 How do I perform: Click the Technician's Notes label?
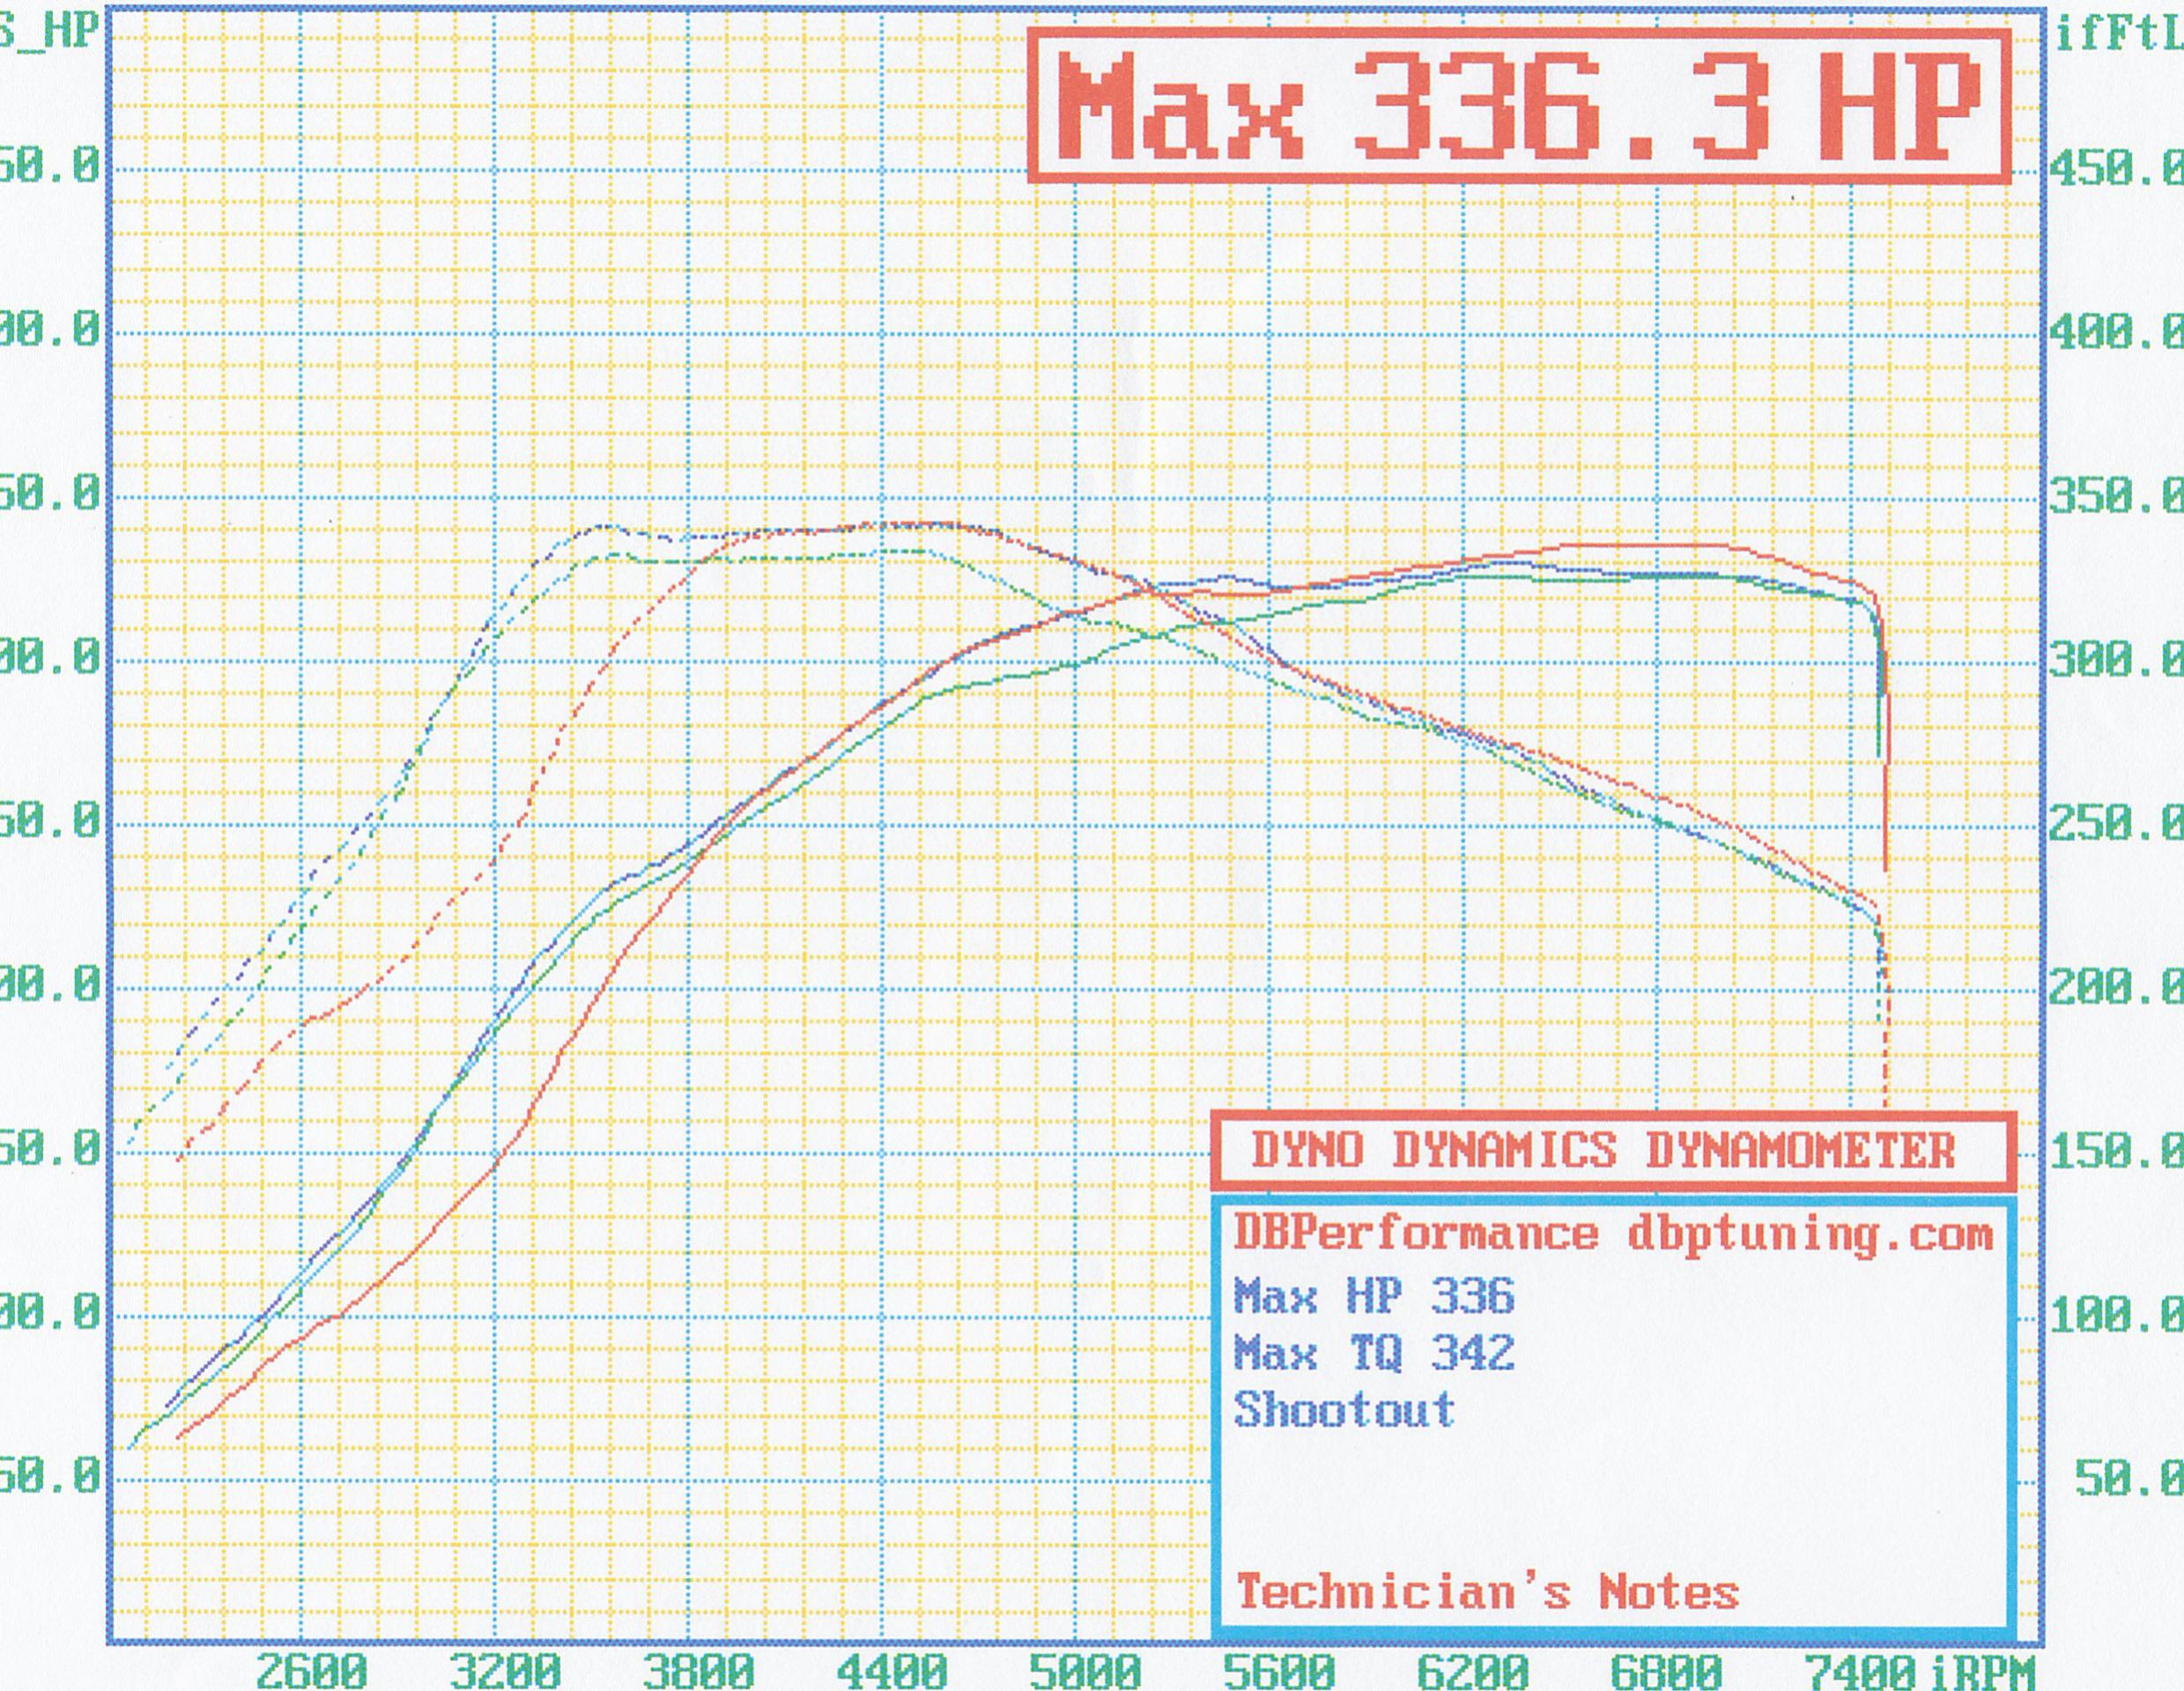tap(1487, 1592)
